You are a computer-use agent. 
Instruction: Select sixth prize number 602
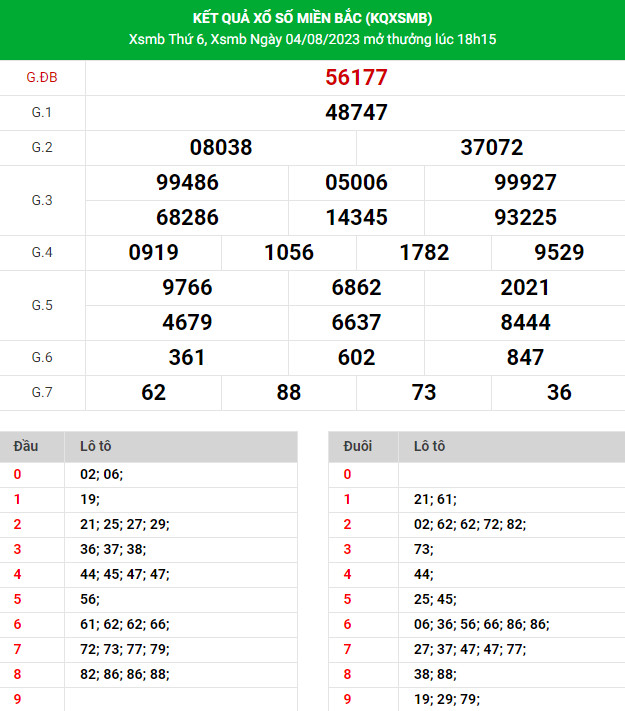(356, 357)
